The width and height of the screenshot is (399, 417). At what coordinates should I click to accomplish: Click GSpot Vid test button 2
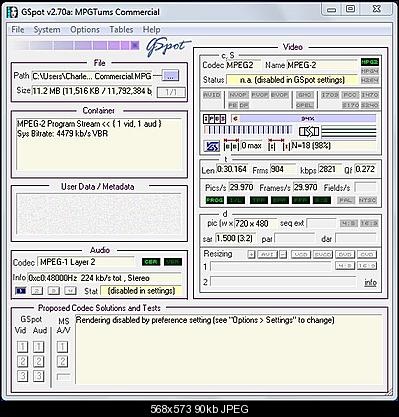coord(22,361)
